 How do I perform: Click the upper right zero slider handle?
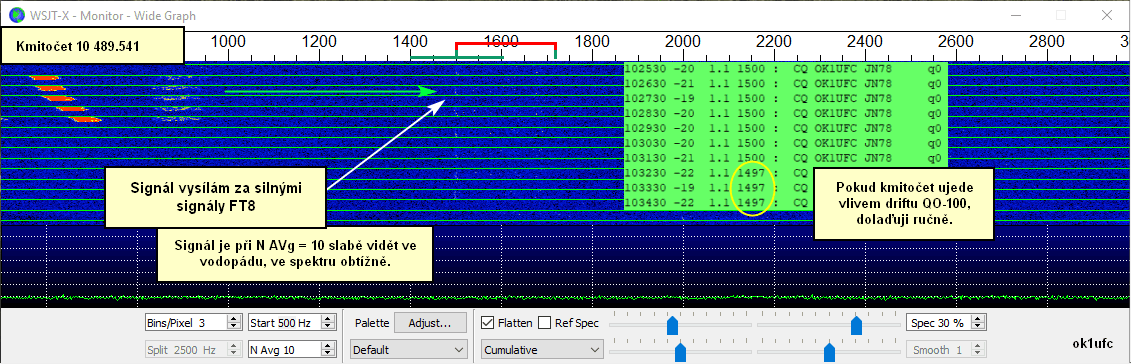(x=856, y=325)
